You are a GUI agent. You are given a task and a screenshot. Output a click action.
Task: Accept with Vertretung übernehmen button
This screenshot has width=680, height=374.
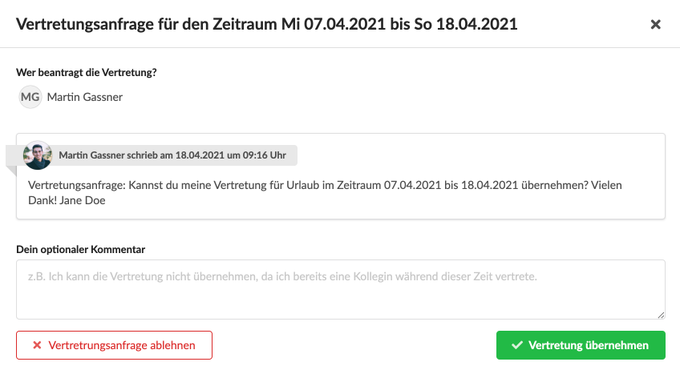(581, 345)
